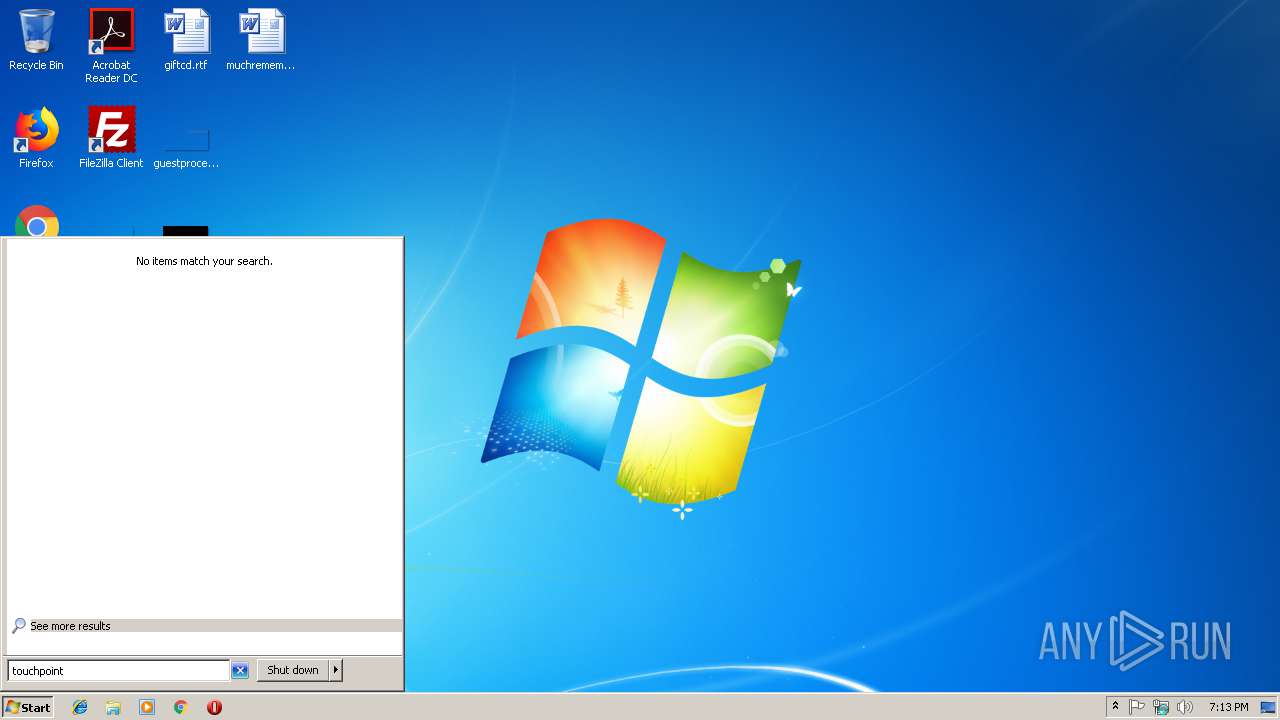1280x720 pixels.
Task: Clear the touchpoint search text
Action: tap(240, 671)
